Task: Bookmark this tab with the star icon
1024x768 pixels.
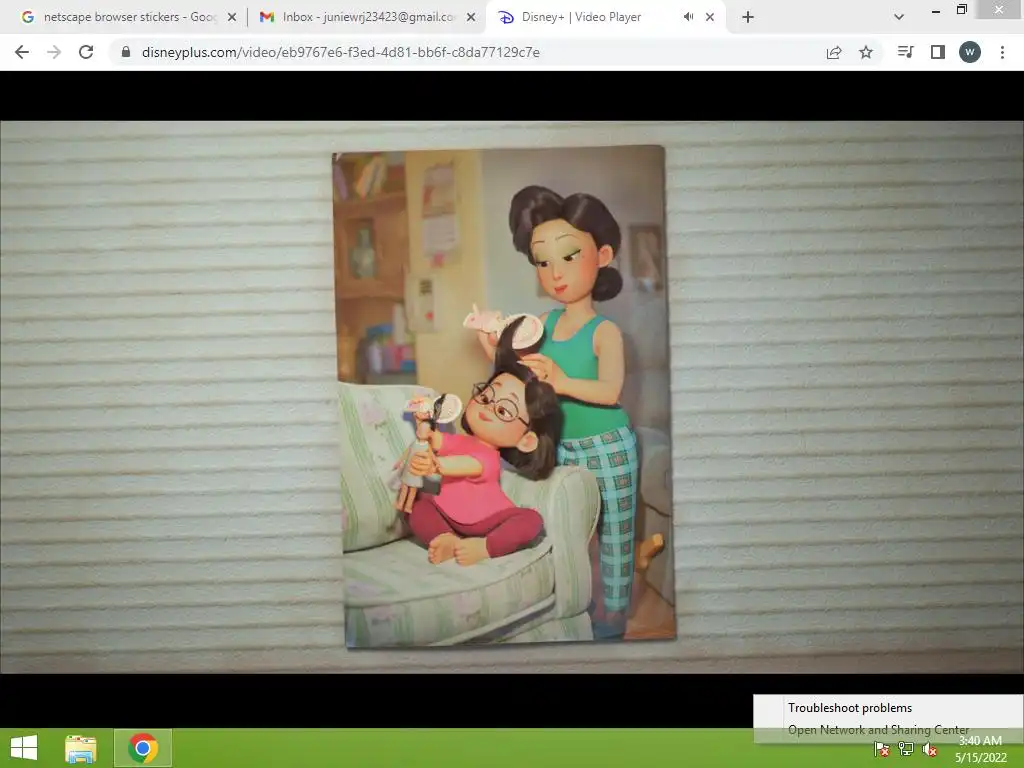Action: point(866,52)
